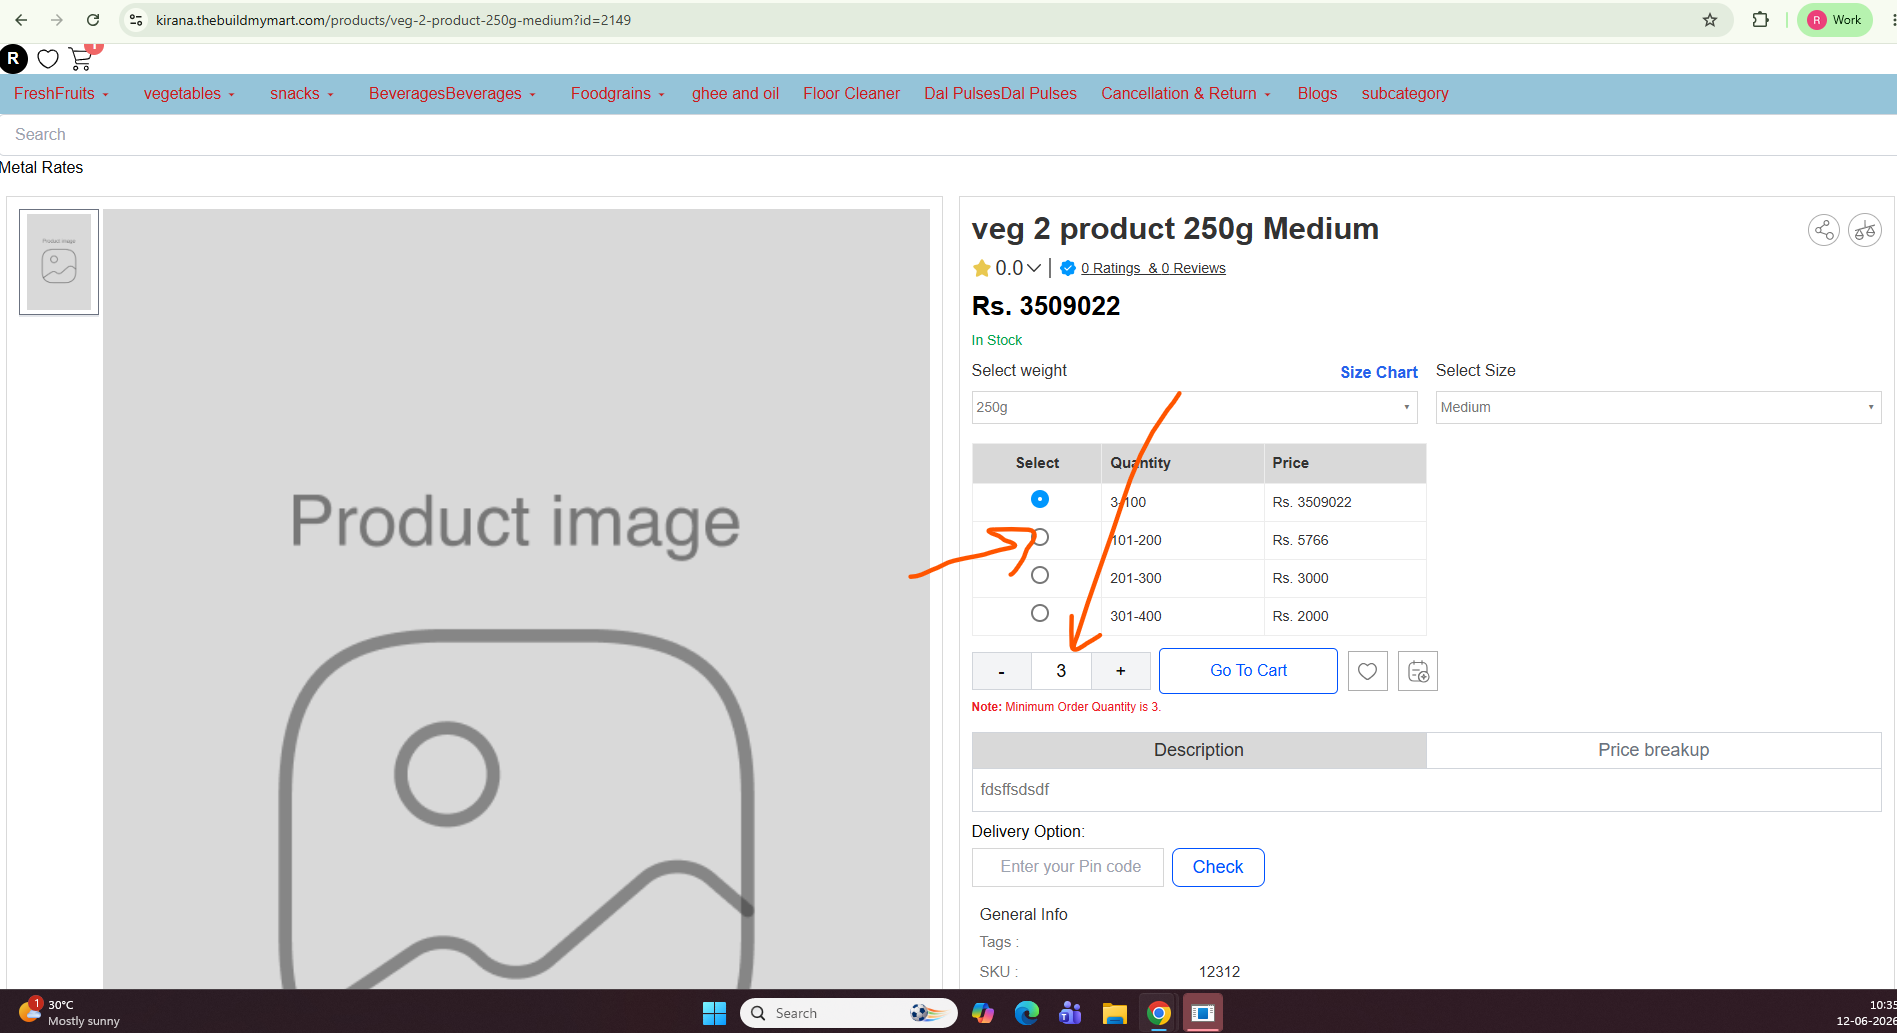Expand the Cancellation & Return menu
The height and width of the screenshot is (1033, 1897).
(x=1186, y=94)
